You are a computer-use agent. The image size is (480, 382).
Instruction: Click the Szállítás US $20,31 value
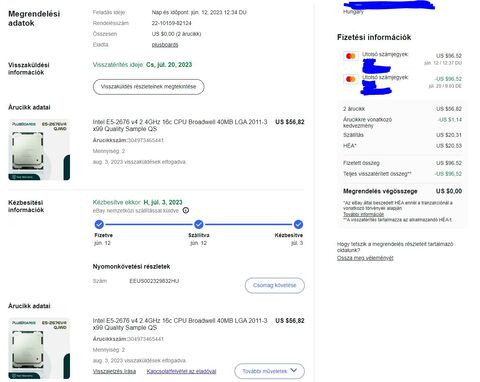pos(449,135)
